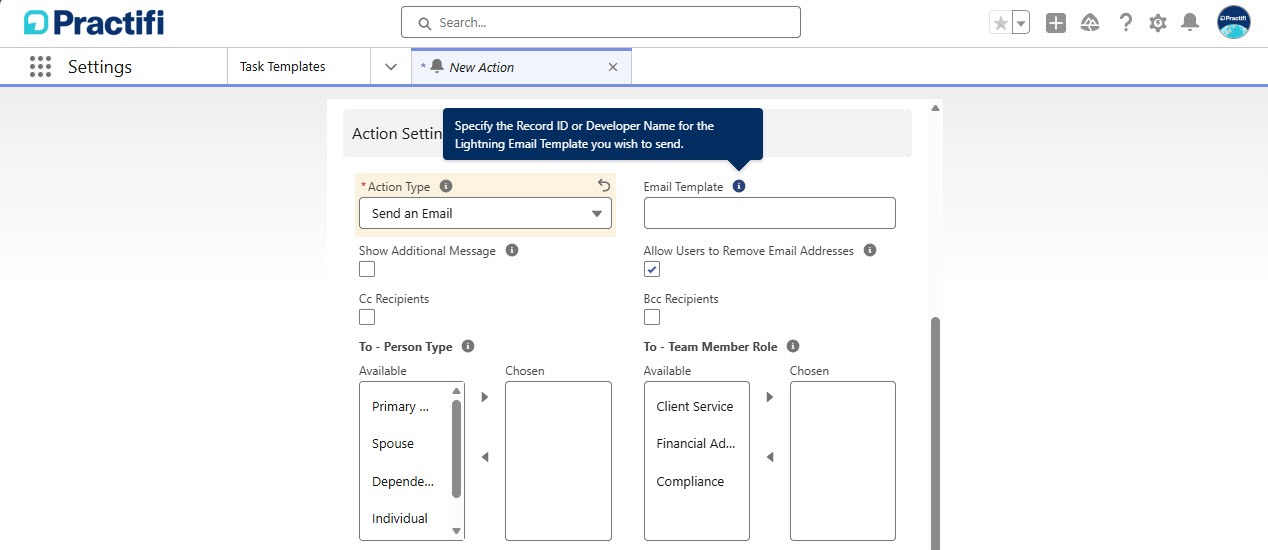Viewport: 1268px width, 550px height.
Task: Click the Team Member Role Chosen list box
Action: [843, 461]
